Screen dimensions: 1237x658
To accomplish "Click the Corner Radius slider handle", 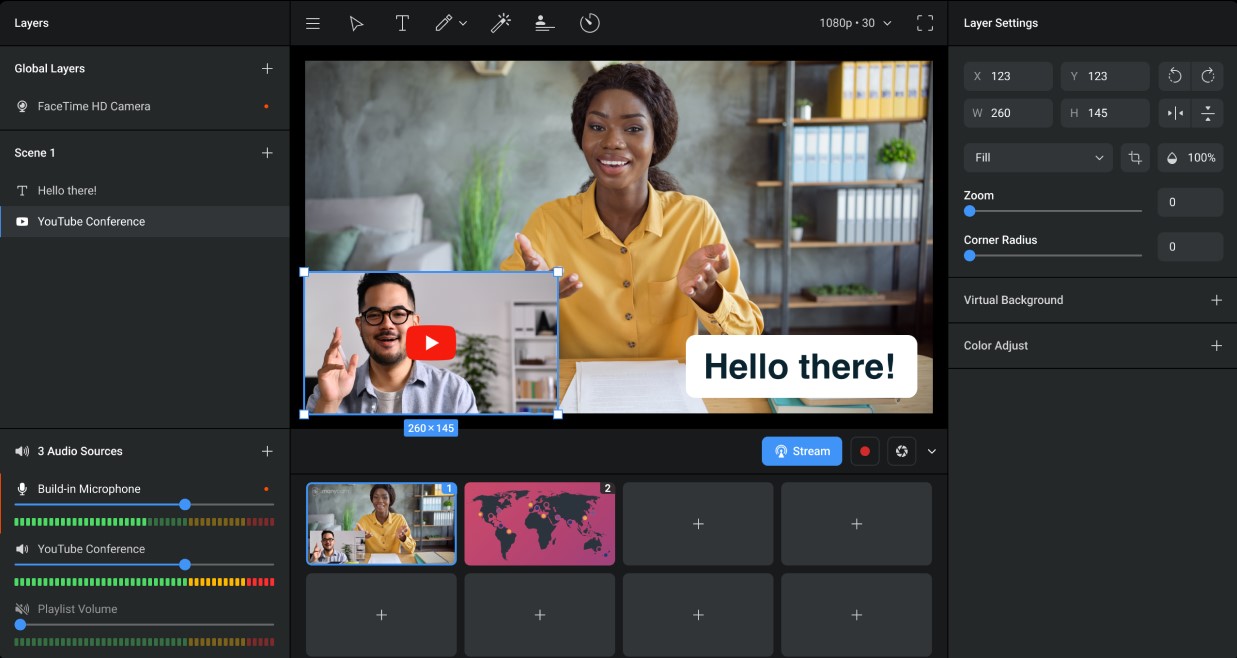I will (970, 256).
